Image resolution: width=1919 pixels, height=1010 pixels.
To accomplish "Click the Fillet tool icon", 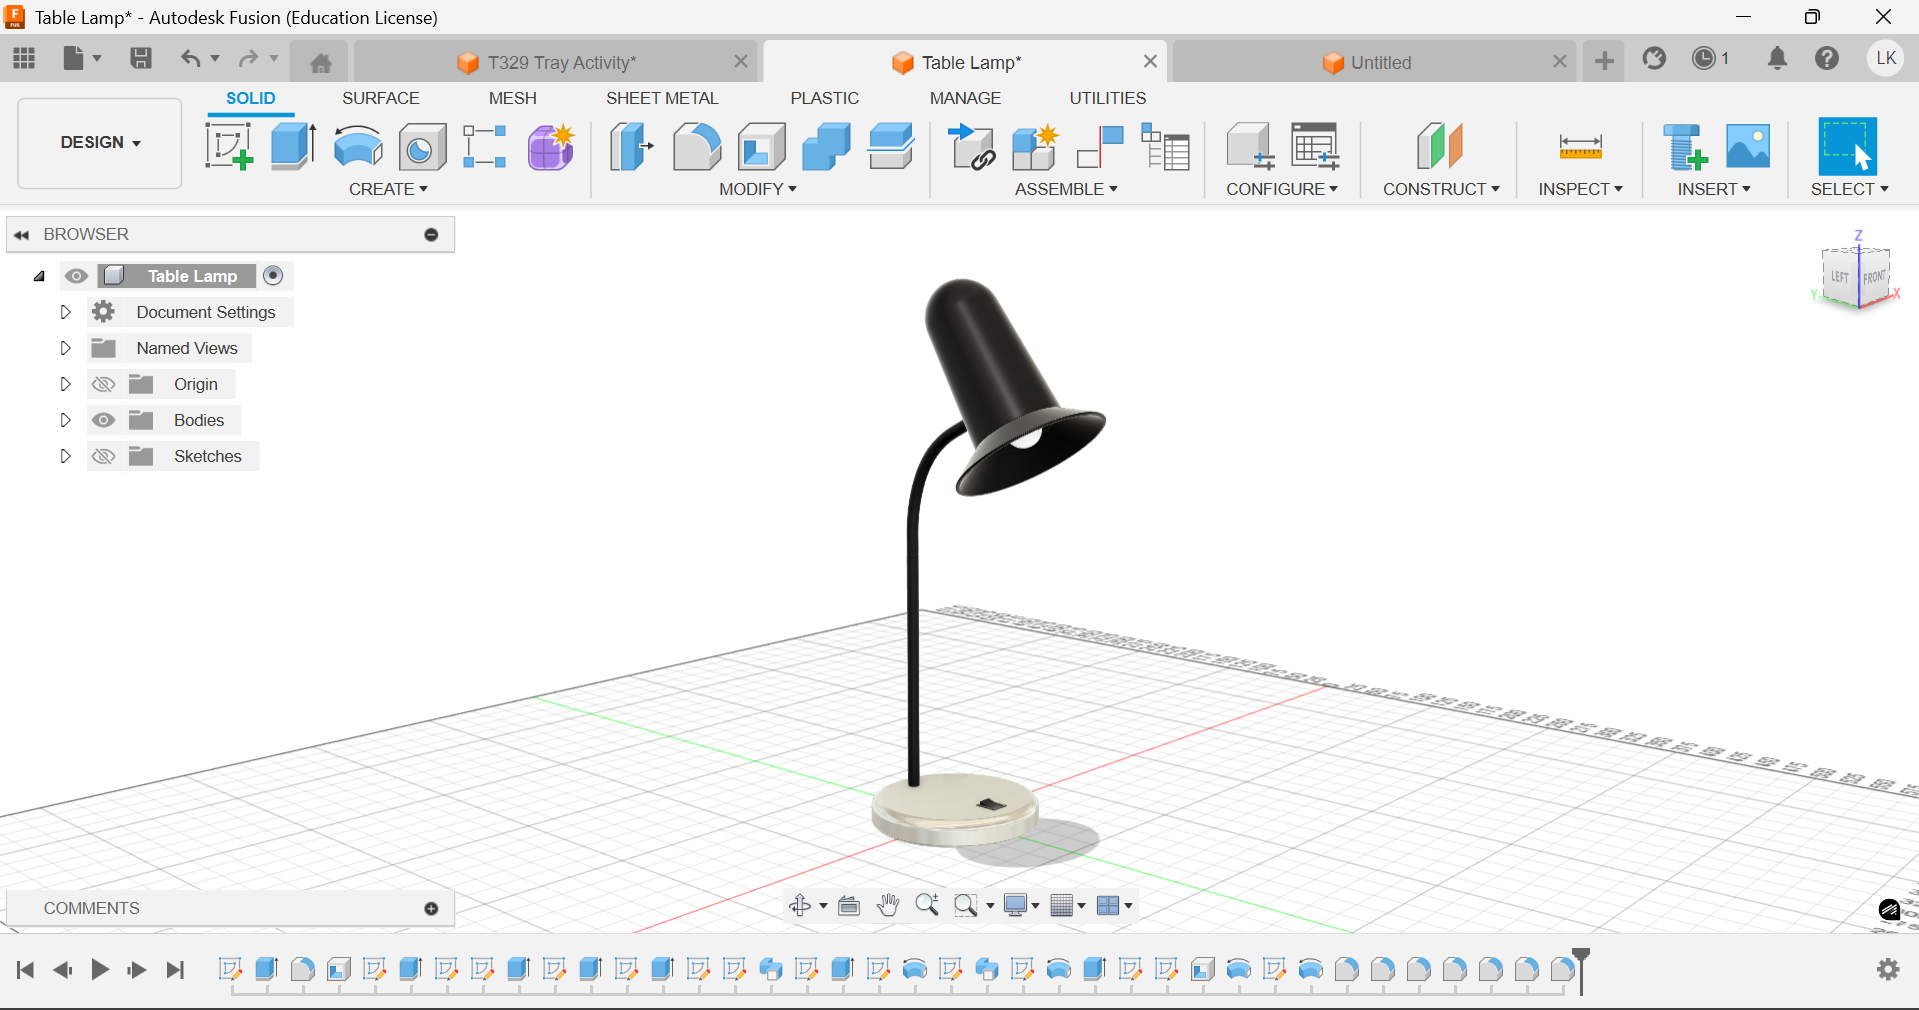I will click(x=696, y=147).
